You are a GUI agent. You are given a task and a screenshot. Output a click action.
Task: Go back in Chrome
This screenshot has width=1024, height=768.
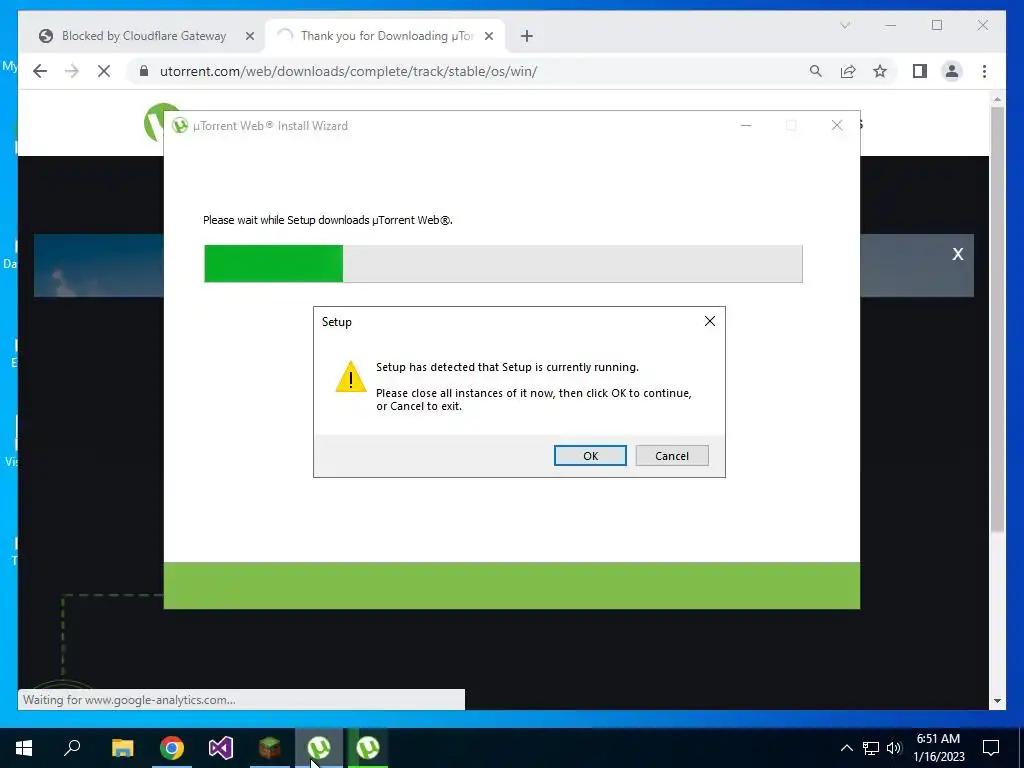(x=40, y=71)
